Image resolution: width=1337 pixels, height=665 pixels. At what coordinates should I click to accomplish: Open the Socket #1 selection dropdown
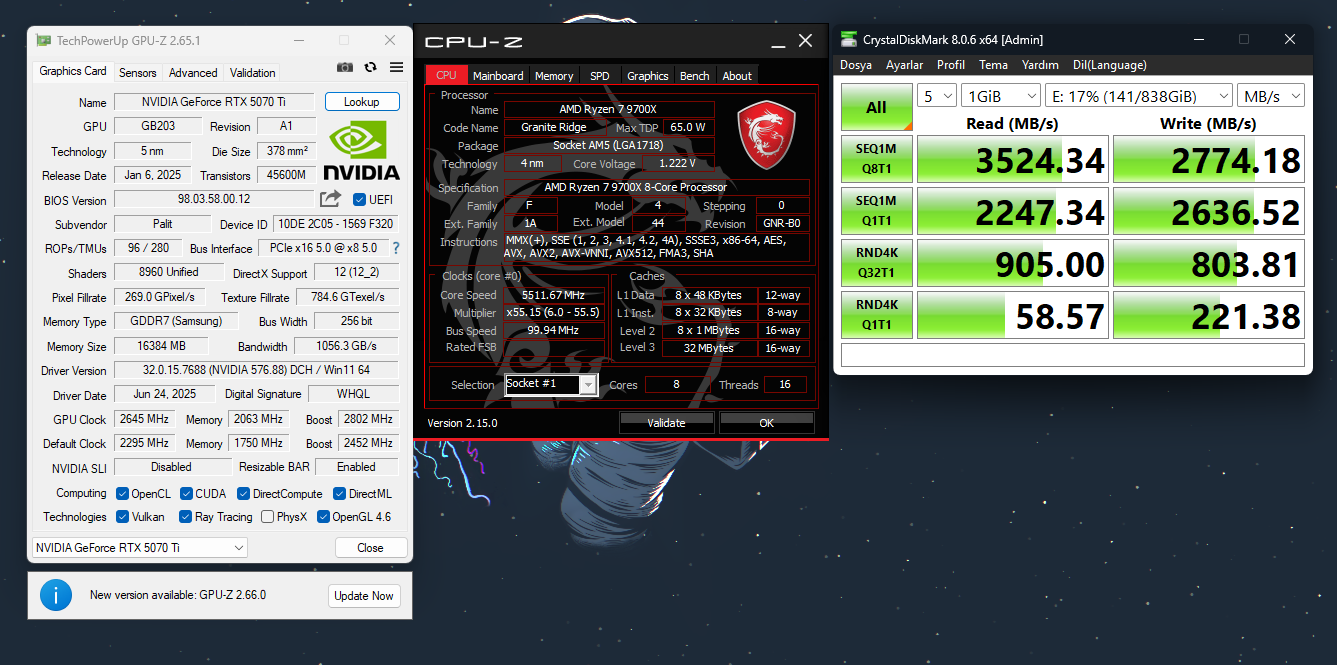coord(551,385)
